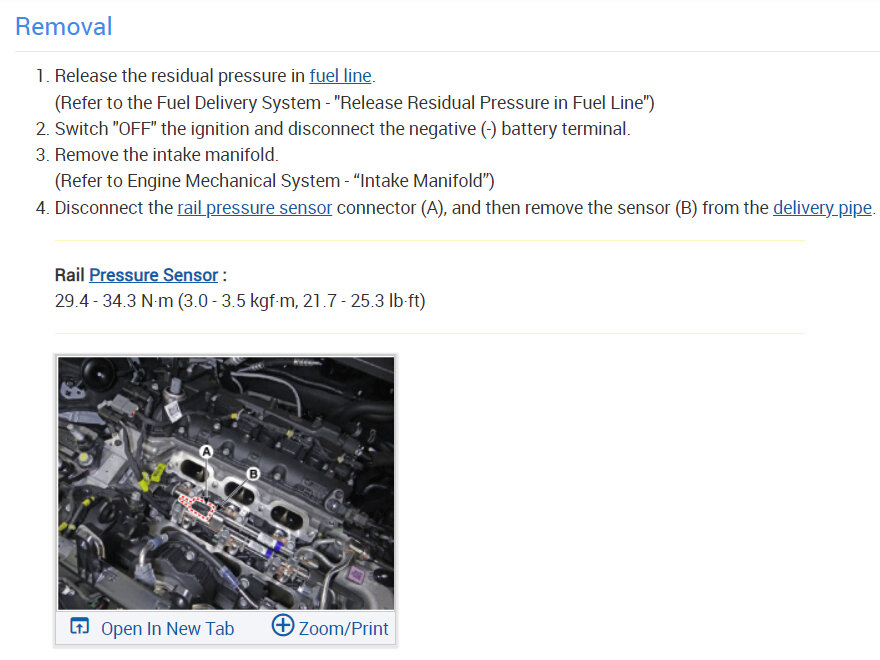Click the Engine Mechanical System reference note
Viewport: 880px width, 660px height.
[275, 181]
